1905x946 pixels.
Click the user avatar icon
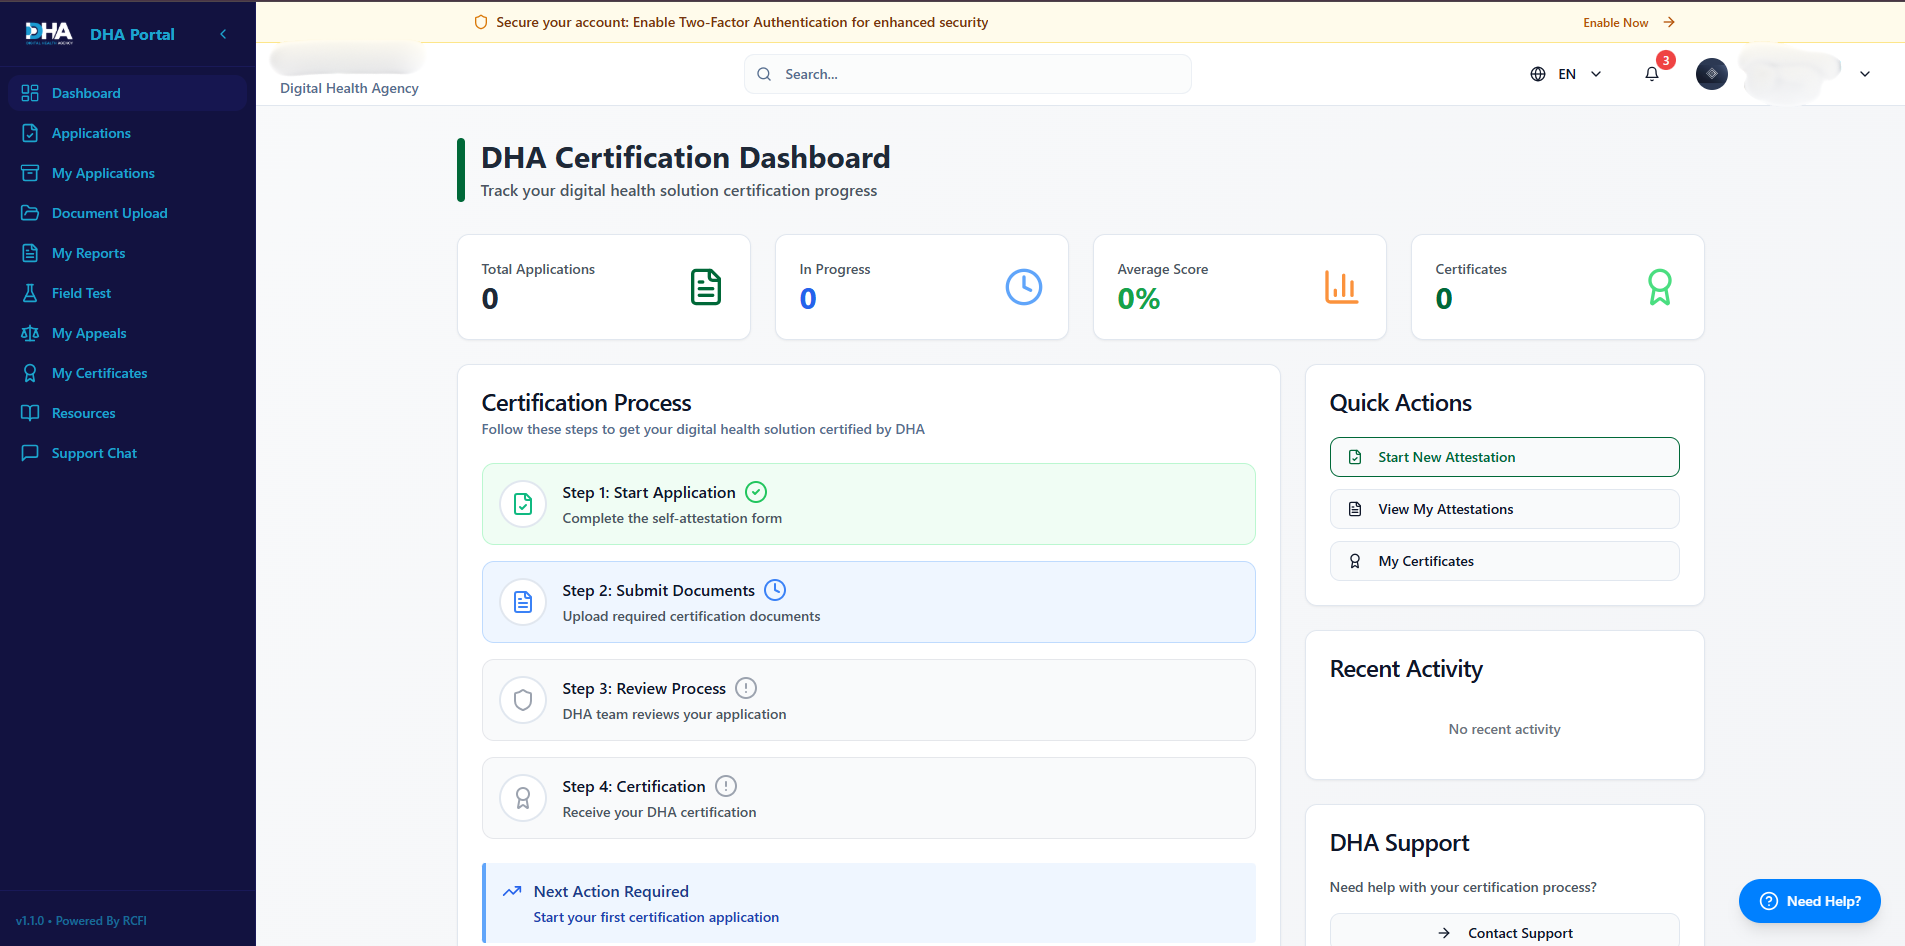[1711, 73]
